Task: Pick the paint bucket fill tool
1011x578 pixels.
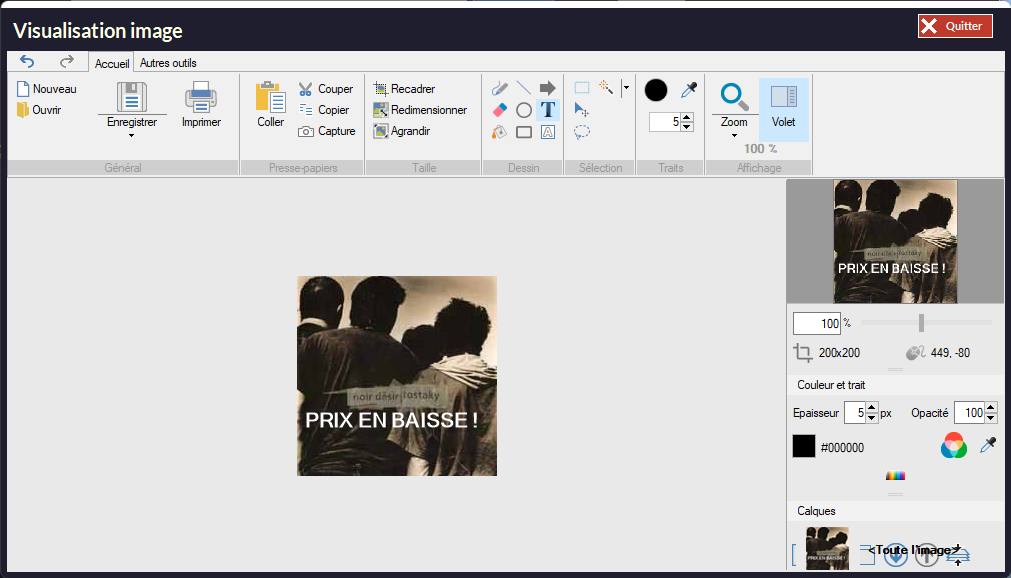Action: pos(500,132)
